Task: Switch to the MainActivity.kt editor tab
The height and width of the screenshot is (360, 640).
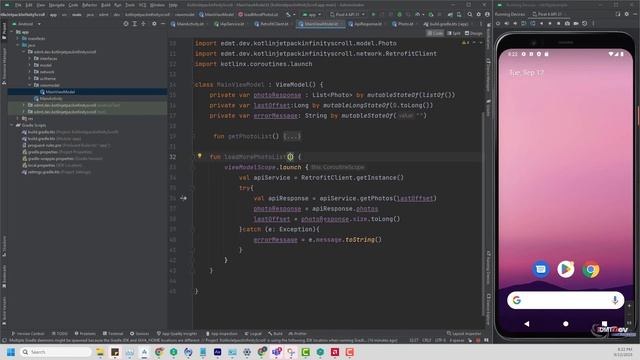Action: (x=187, y=24)
